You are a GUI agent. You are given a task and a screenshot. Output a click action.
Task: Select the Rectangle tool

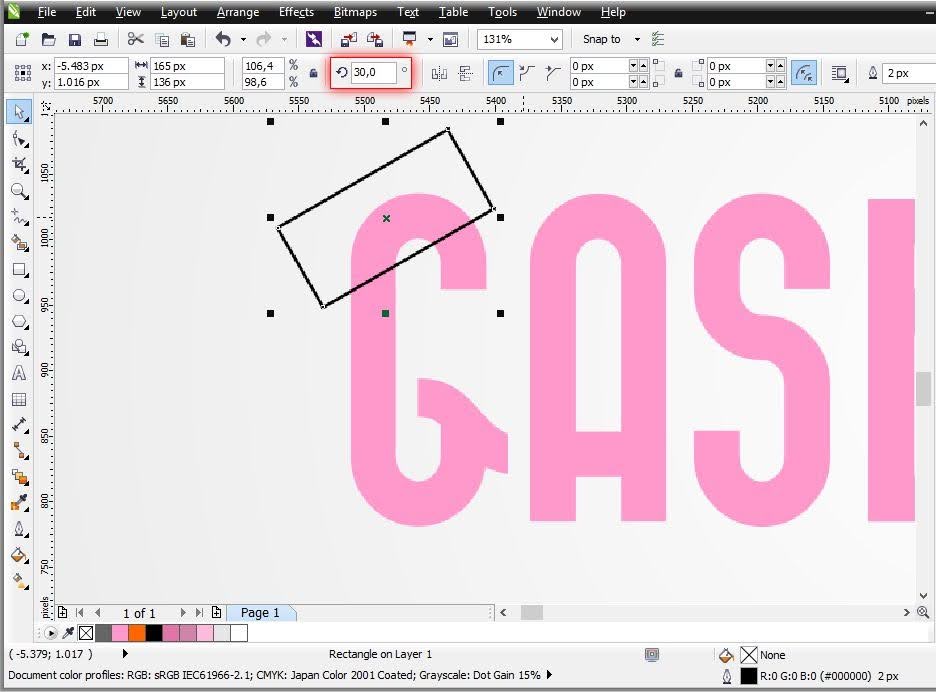coord(19,270)
